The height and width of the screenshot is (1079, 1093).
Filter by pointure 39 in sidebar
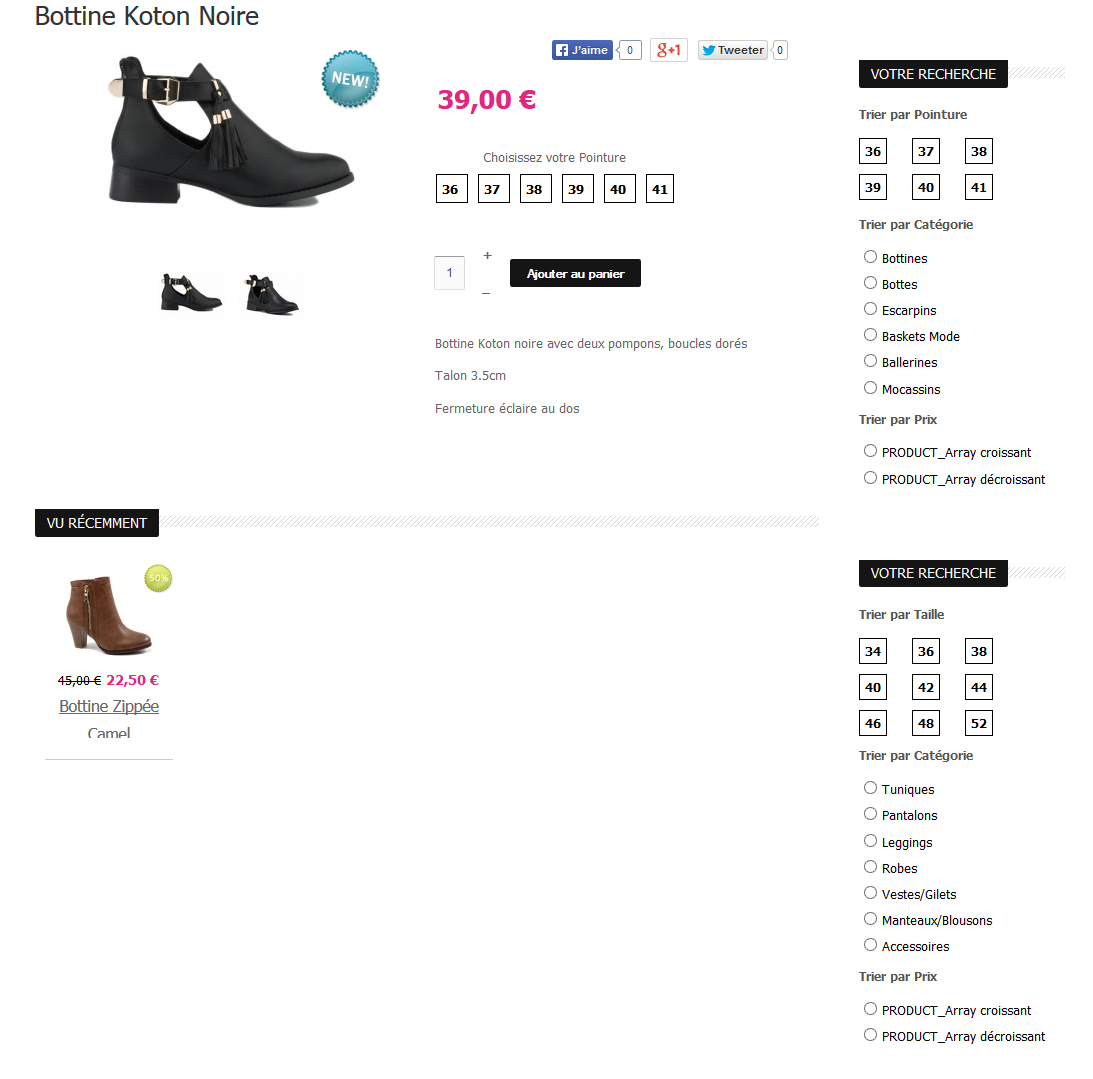[873, 188]
